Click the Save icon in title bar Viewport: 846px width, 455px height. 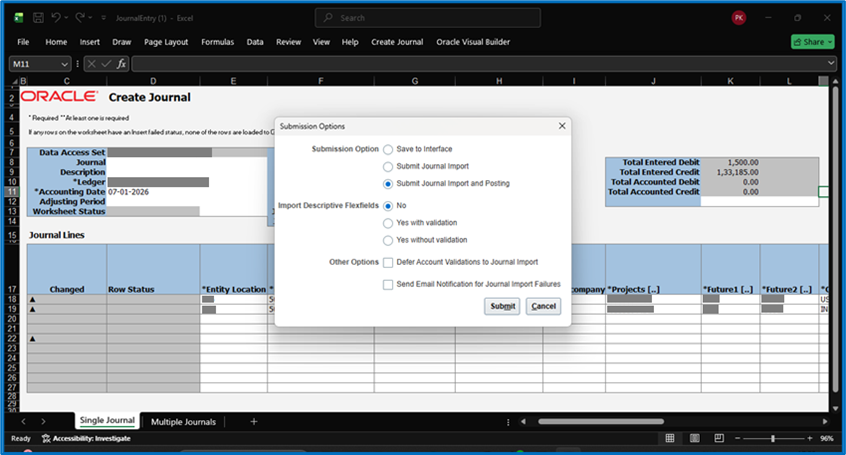38,18
